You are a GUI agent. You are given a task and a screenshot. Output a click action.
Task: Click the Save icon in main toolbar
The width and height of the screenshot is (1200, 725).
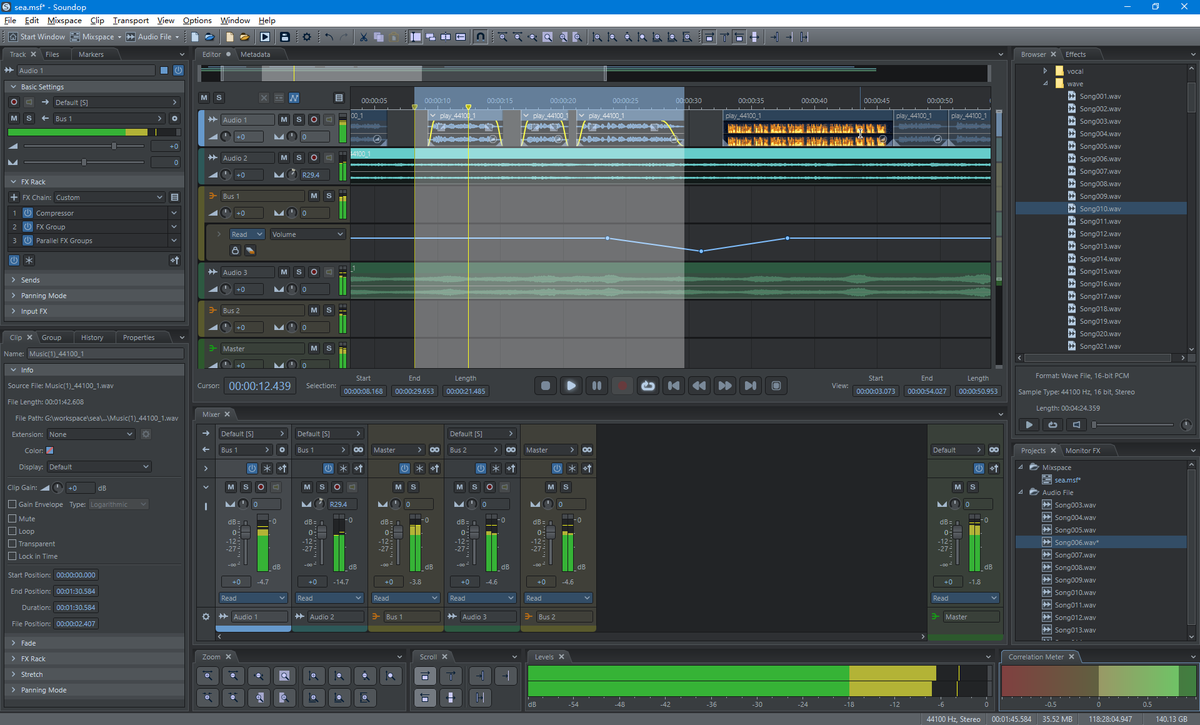(285, 37)
